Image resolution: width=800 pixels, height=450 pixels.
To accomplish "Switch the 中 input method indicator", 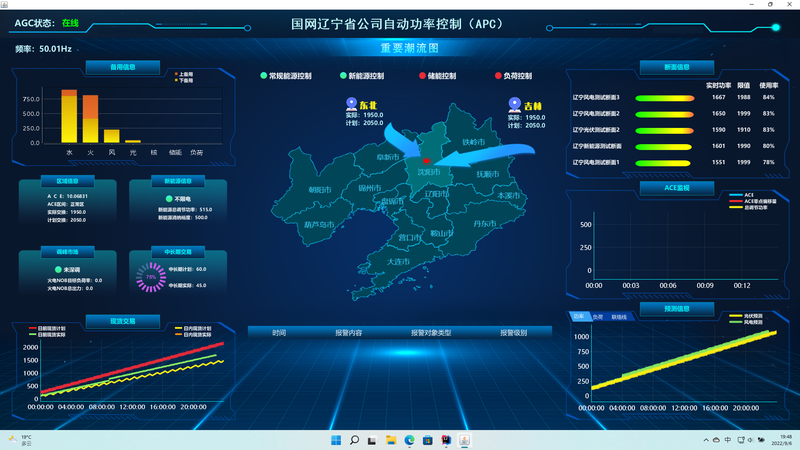I will [728, 440].
